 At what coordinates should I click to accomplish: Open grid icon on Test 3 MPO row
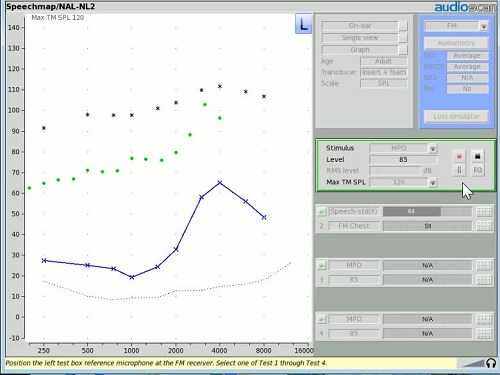point(484,265)
